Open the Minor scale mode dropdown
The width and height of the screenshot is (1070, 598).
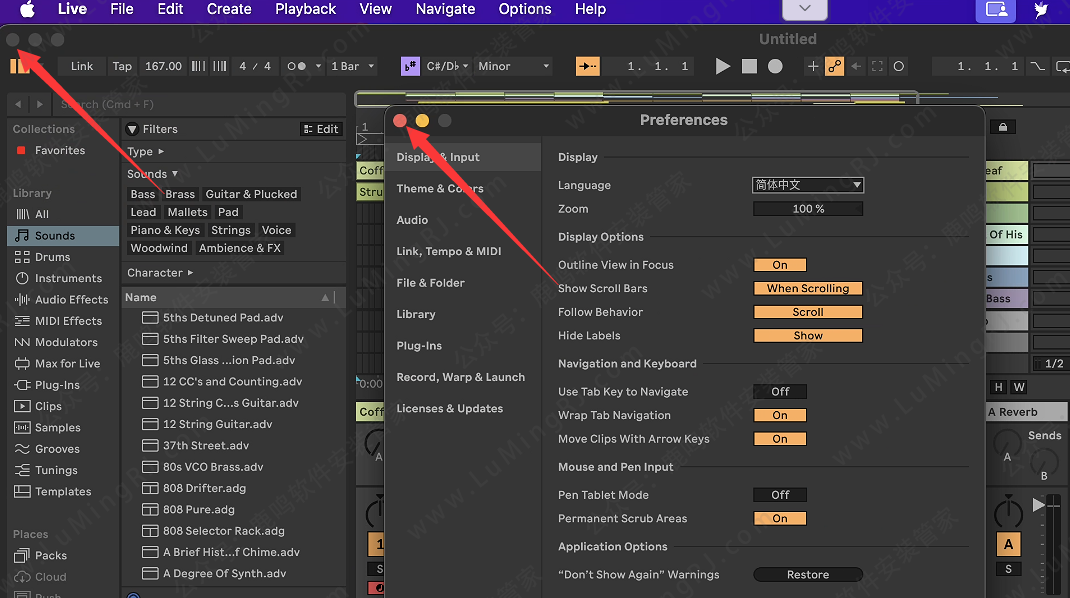pos(514,66)
